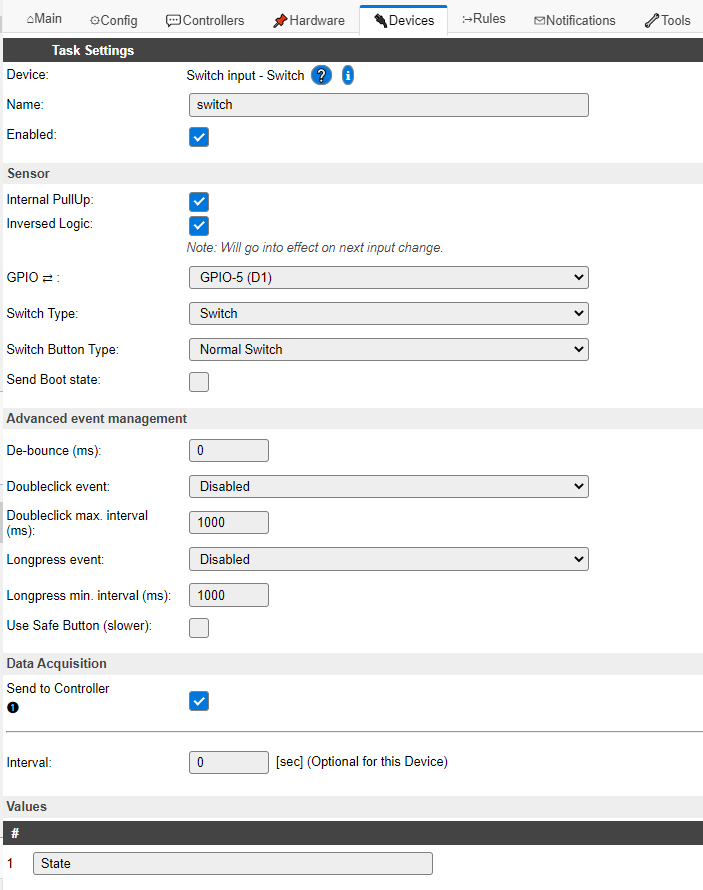This screenshot has width=703, height=890.
Task: Open the Notifications tab
Action: pyautogui.click(x=575, y=20)
